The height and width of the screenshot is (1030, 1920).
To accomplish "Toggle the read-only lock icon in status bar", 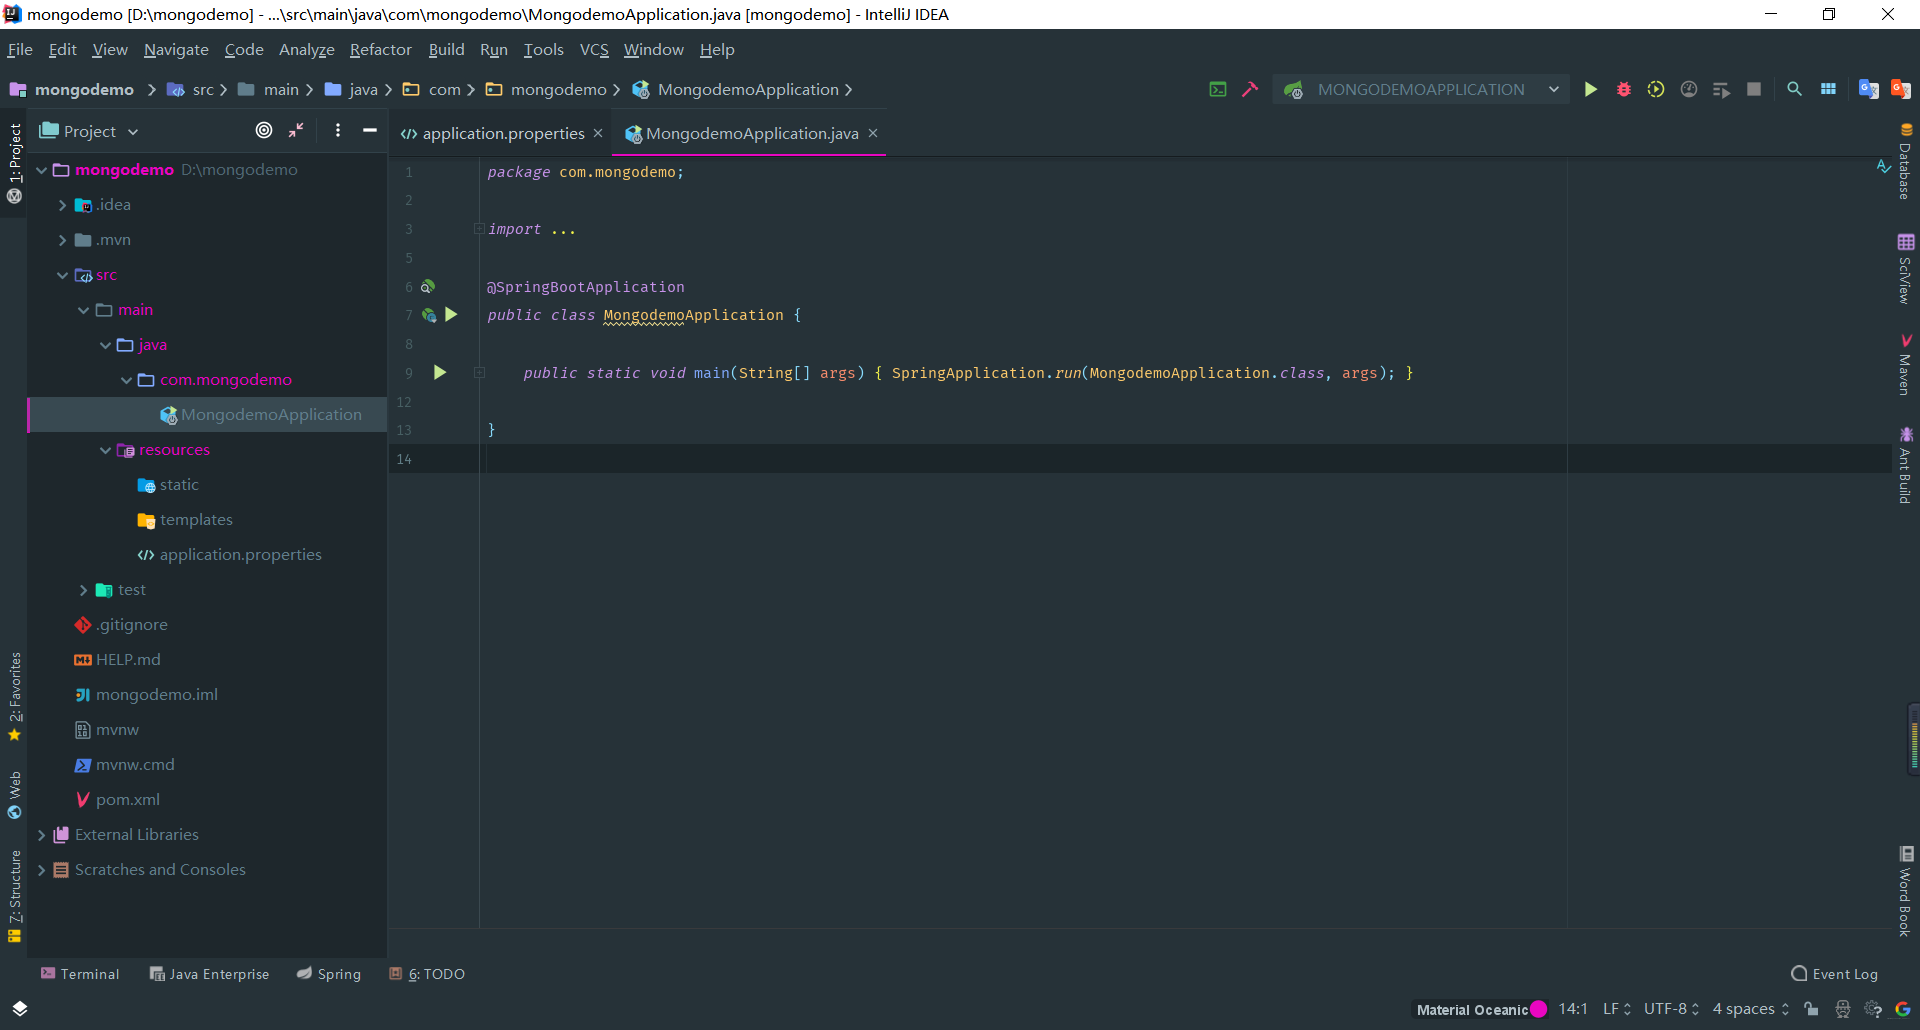I will coord(1812,1009).
